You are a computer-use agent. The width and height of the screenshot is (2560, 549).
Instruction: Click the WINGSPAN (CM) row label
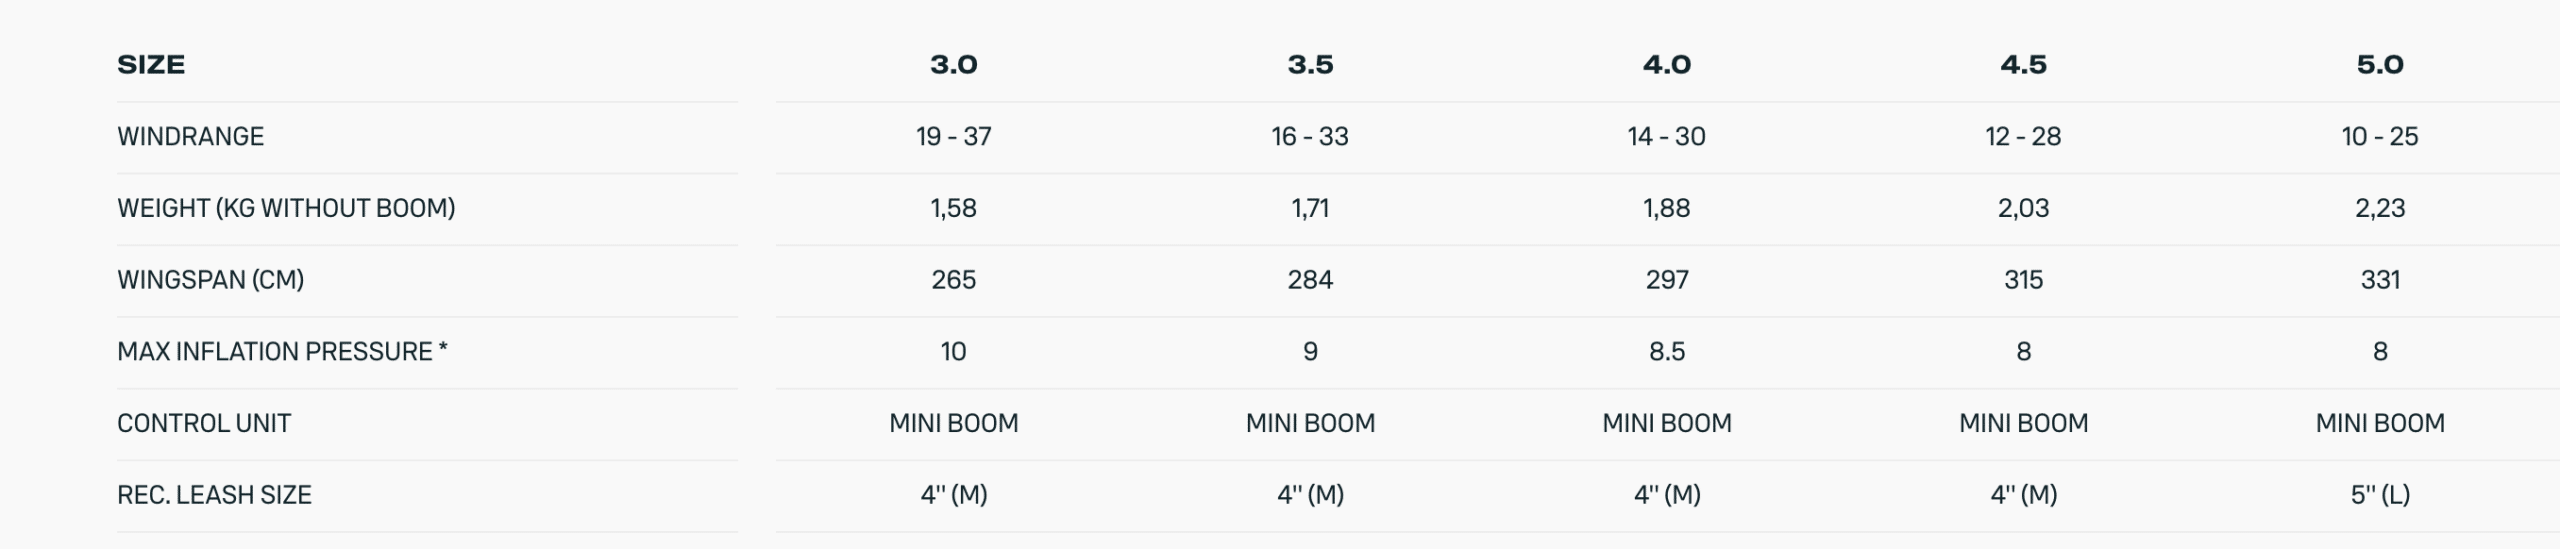(x=210, y=280)
